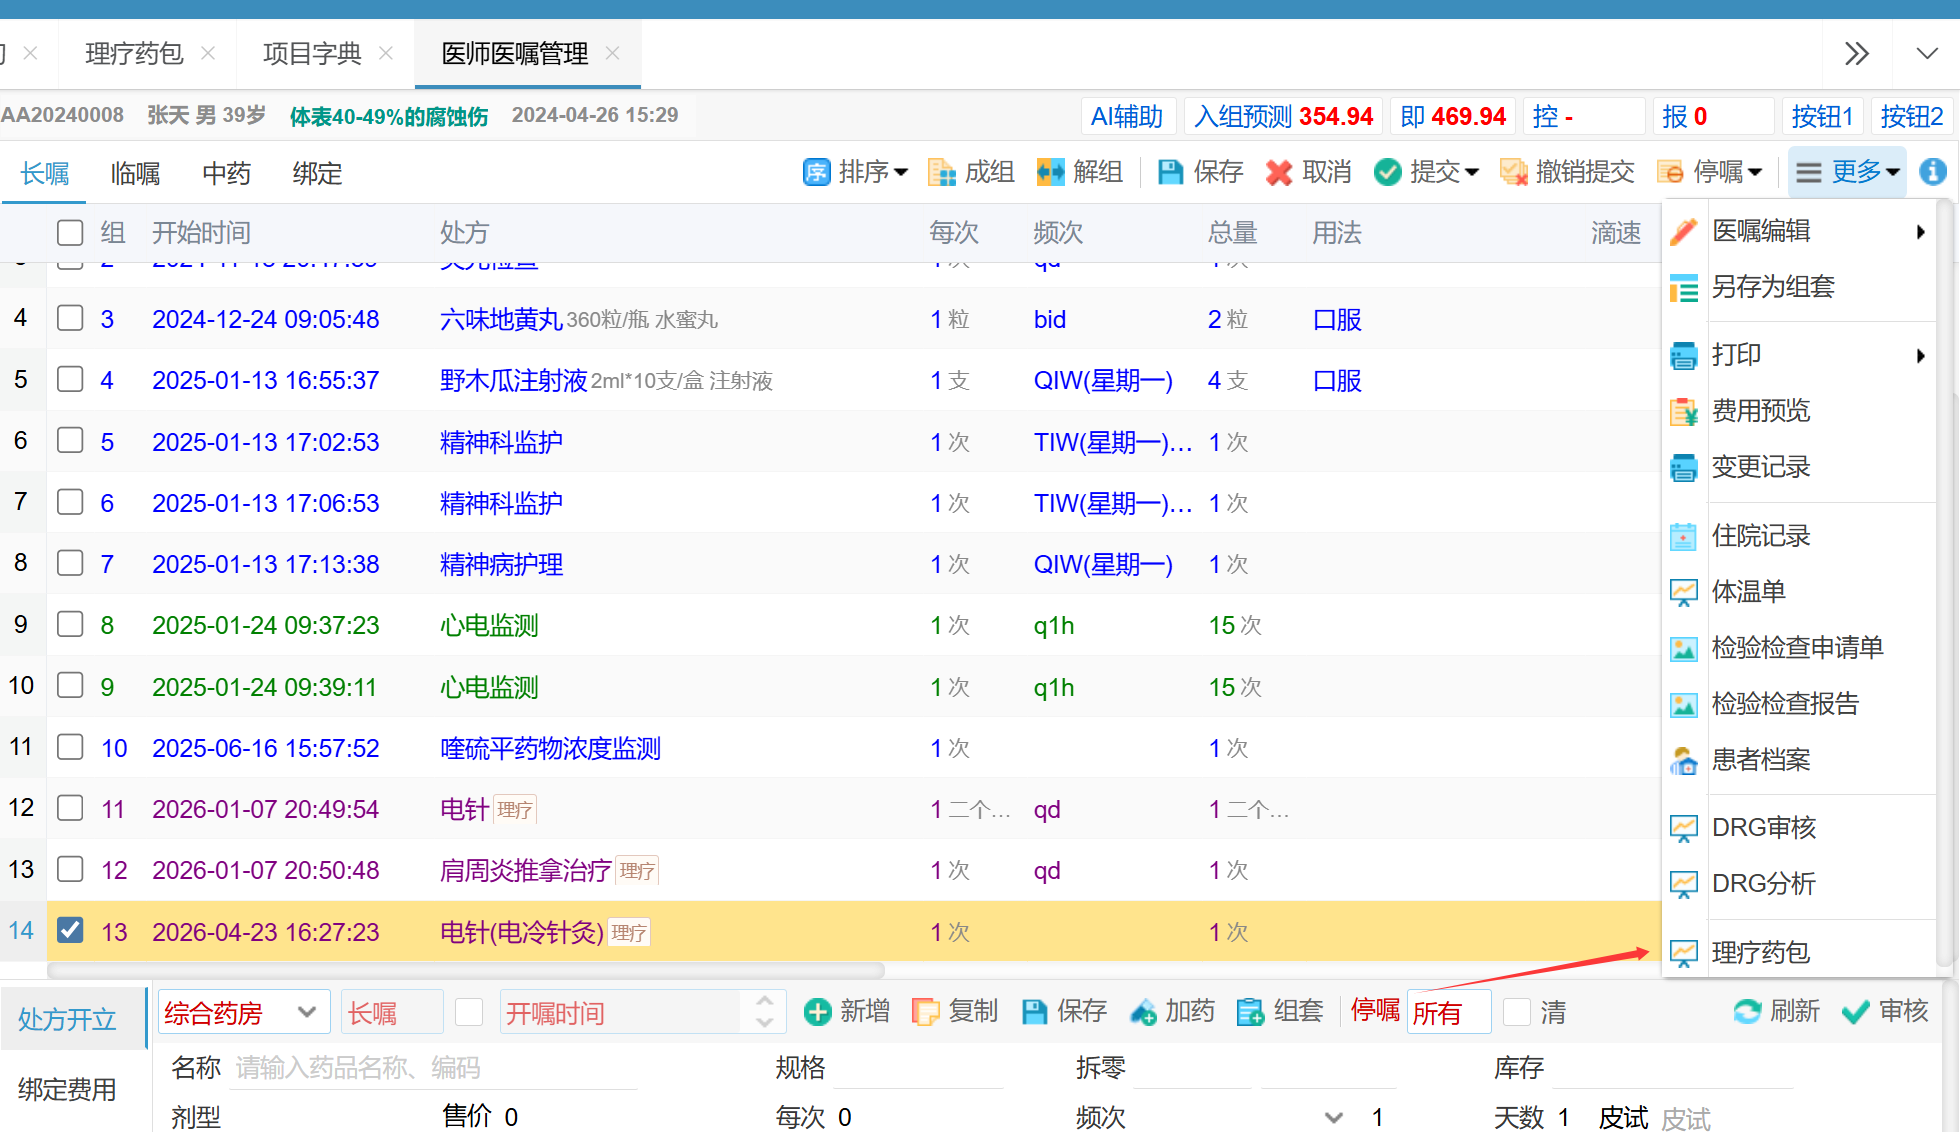Click the red 取消 cancel icon

pos(1278,172)
